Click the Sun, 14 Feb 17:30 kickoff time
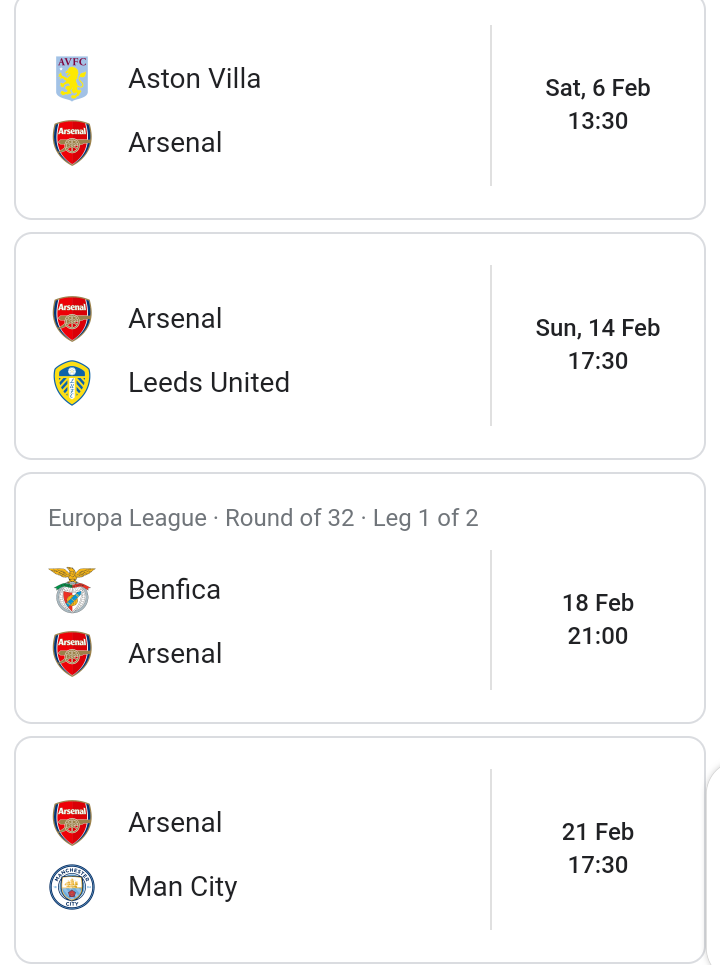This screenshot has width=720, height=965. 598,345
